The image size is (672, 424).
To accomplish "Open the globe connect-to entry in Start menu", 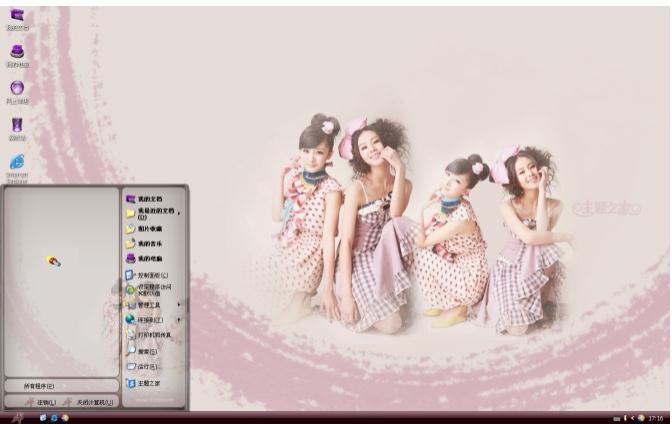I will 144,320.
